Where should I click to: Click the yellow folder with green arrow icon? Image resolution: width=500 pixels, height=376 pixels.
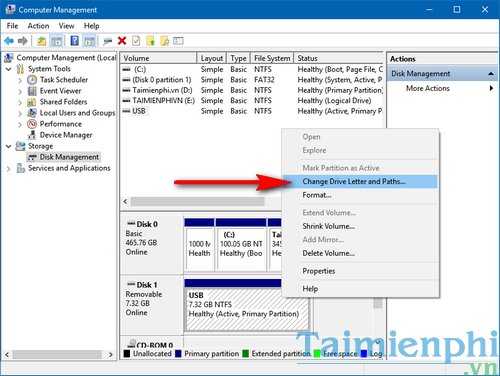[150, 41]
